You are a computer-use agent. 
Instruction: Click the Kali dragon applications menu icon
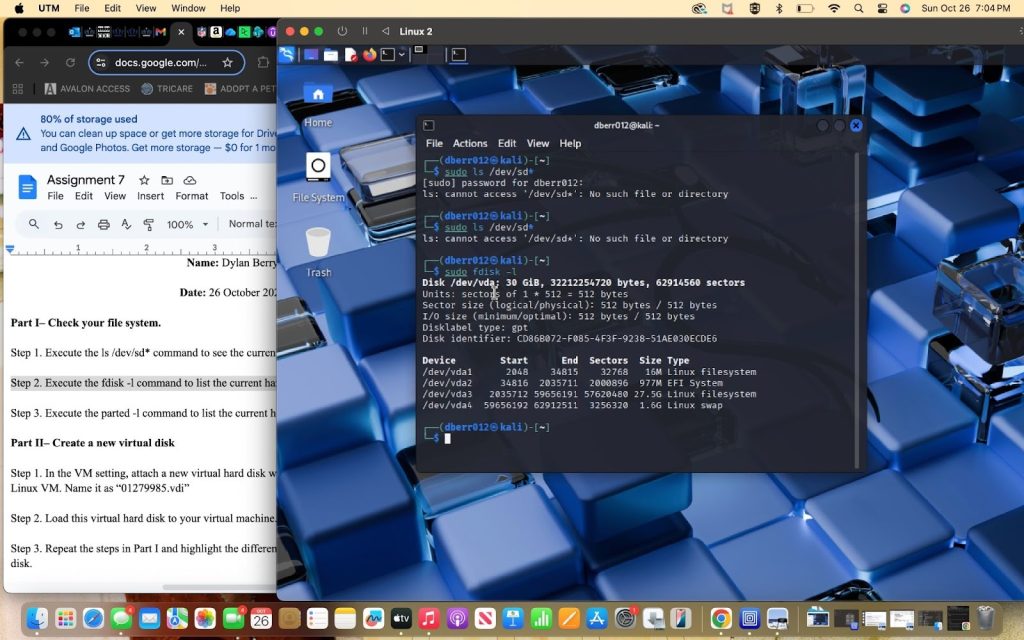288,55
